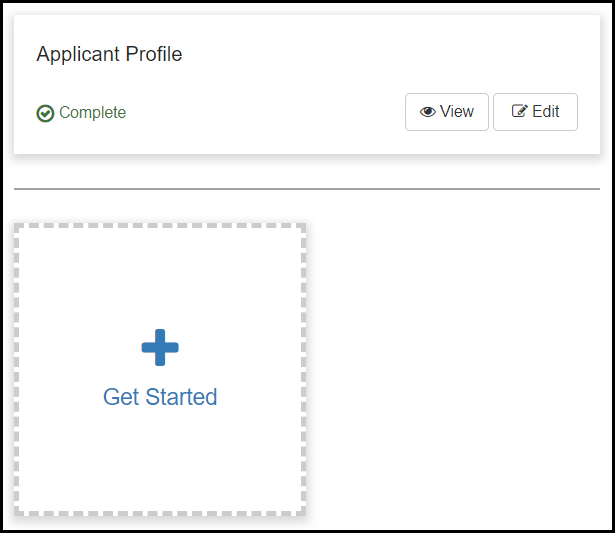615x533 pixels.
Task: Select the Applicant Profile heading
Action: coord(109,54)
